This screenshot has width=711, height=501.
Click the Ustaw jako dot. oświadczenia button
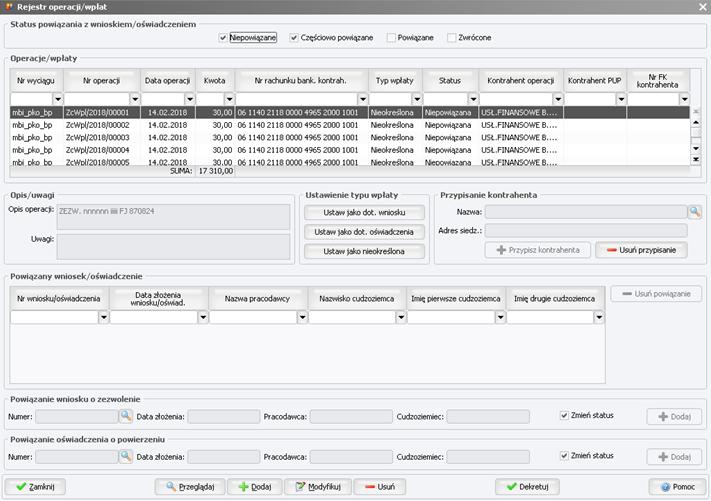364,232
